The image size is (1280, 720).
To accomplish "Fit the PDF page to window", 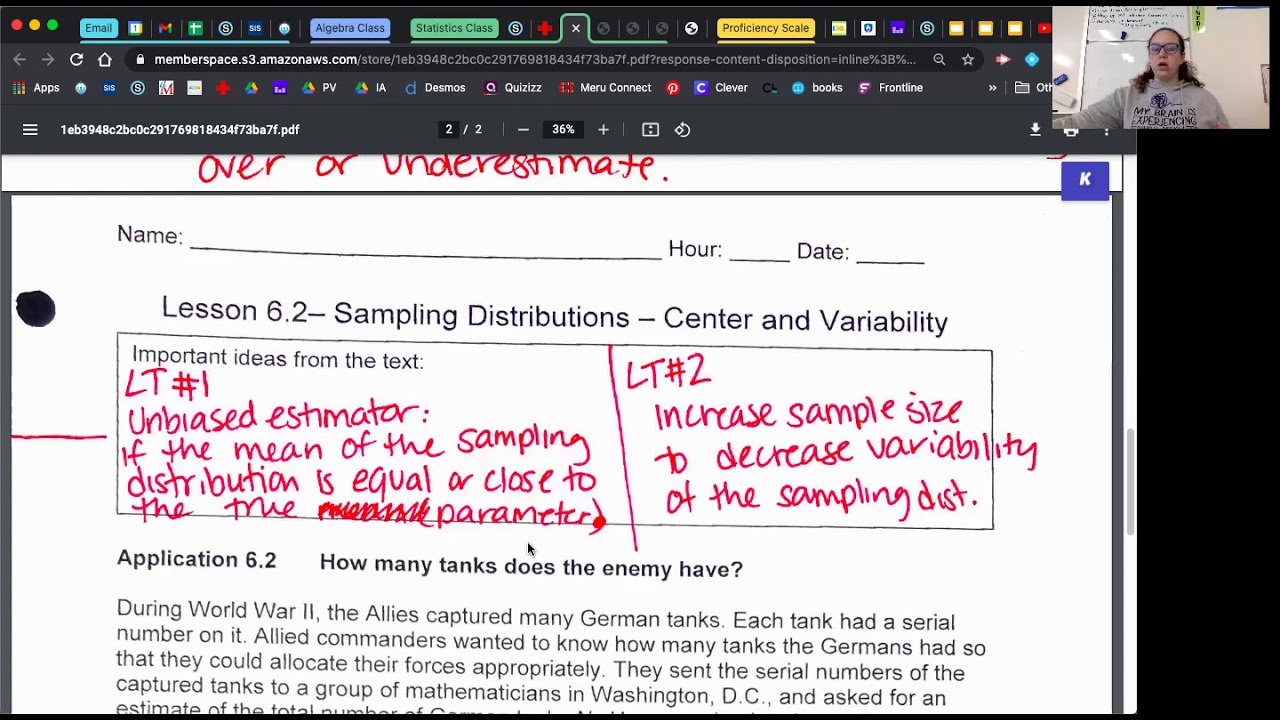I will (x=650, y=129).
